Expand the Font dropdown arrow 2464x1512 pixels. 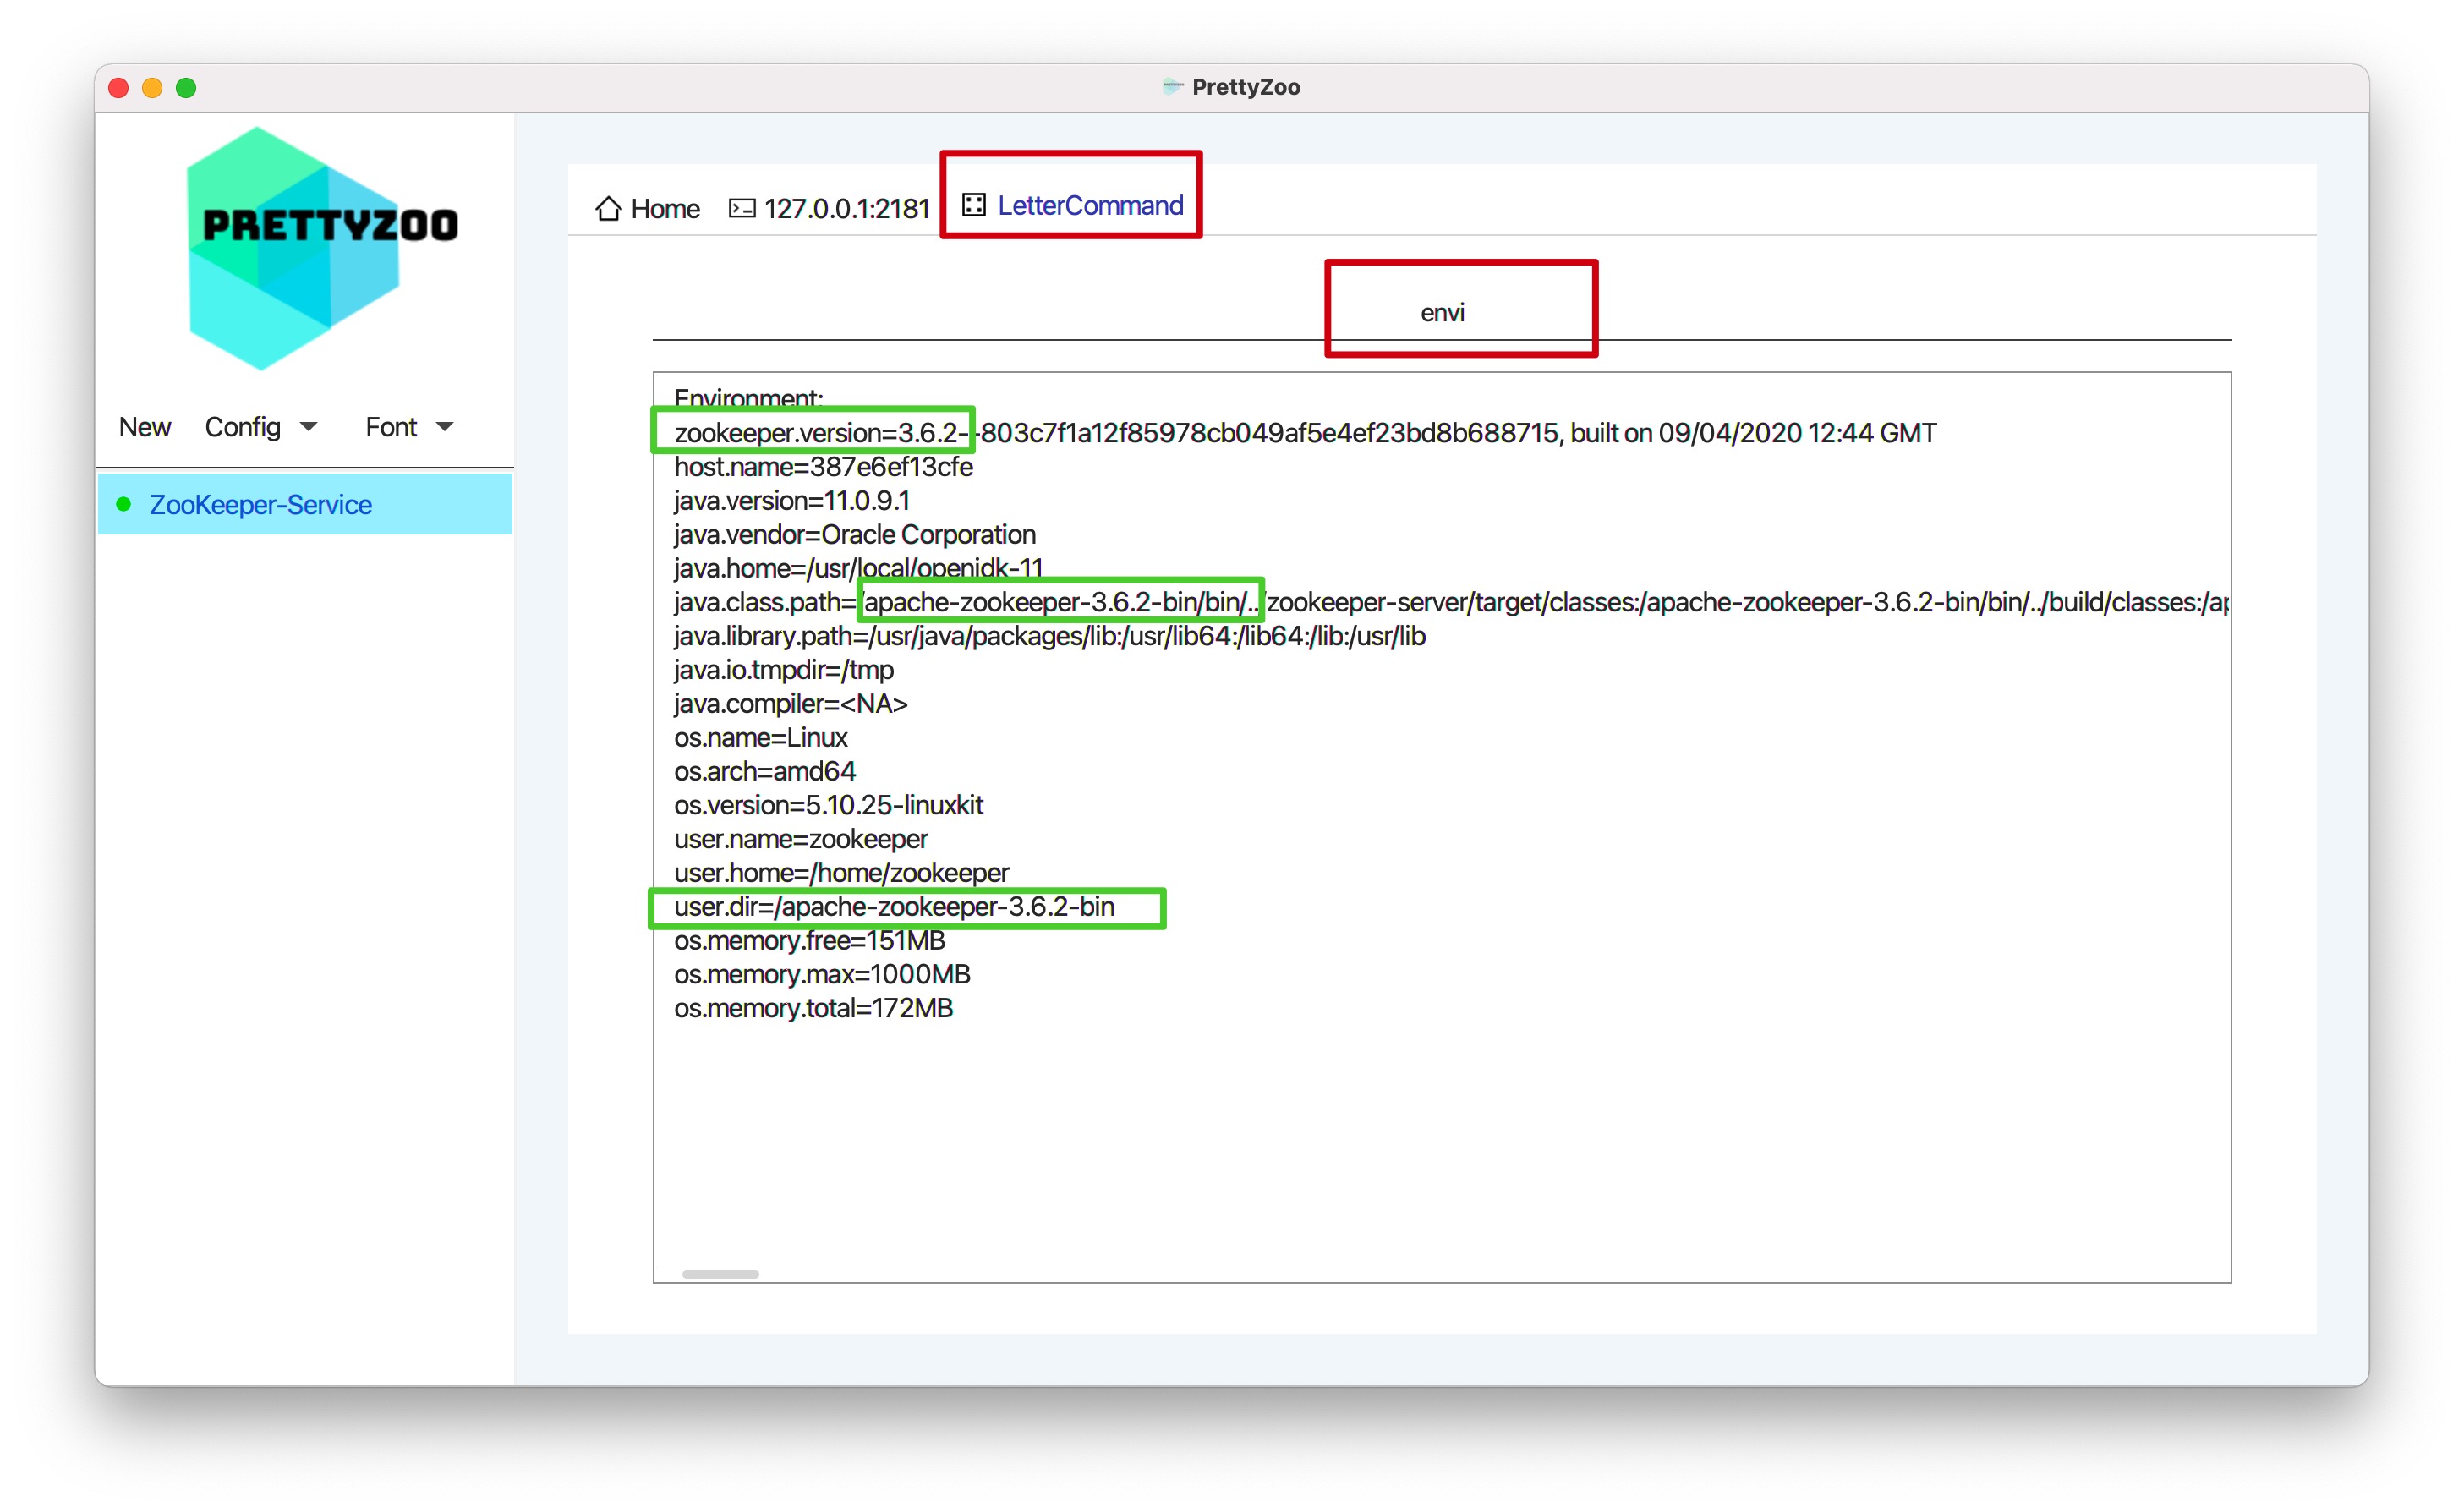click(444, 427)
